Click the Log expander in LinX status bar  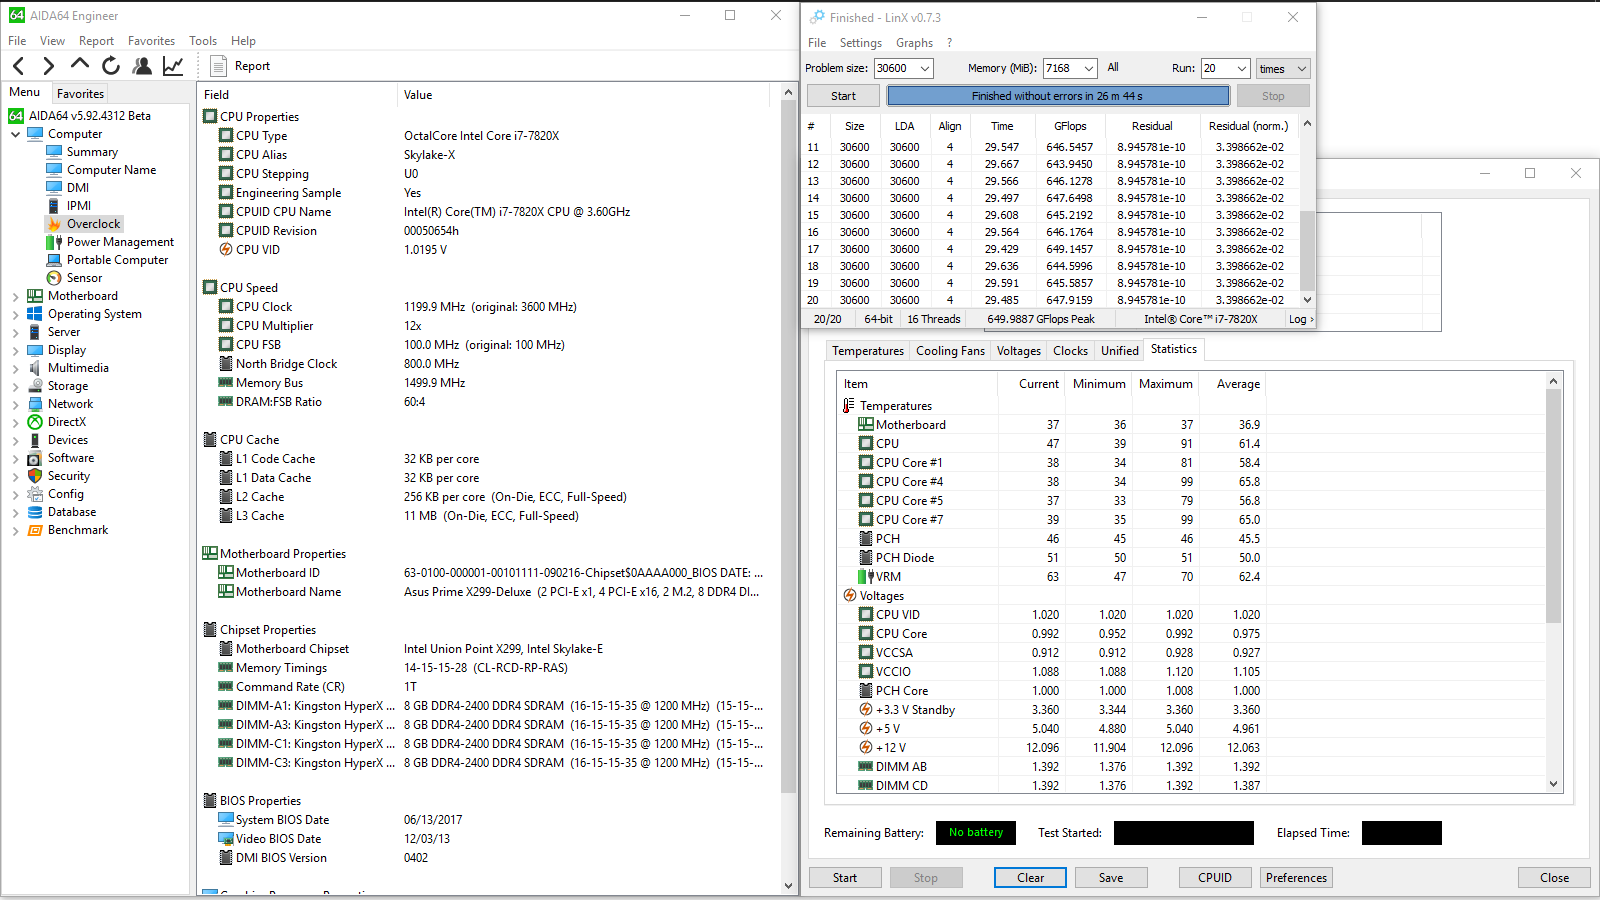pyautogui.click(x=1300, y=319)
